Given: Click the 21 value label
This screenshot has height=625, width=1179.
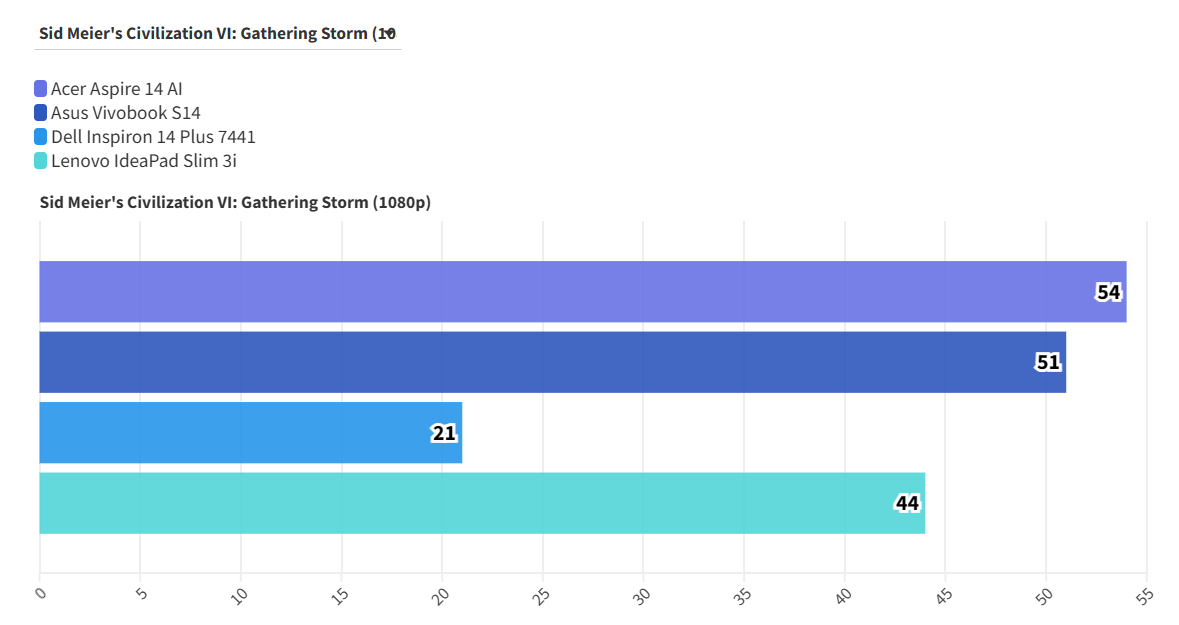Looking at the screenshot, I should (444, 433).
